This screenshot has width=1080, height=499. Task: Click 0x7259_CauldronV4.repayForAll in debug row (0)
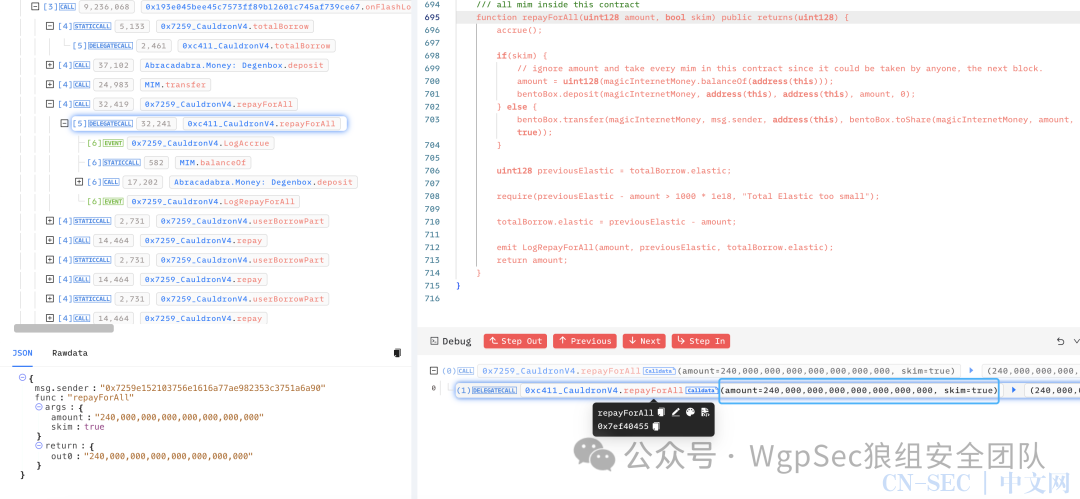559,371
